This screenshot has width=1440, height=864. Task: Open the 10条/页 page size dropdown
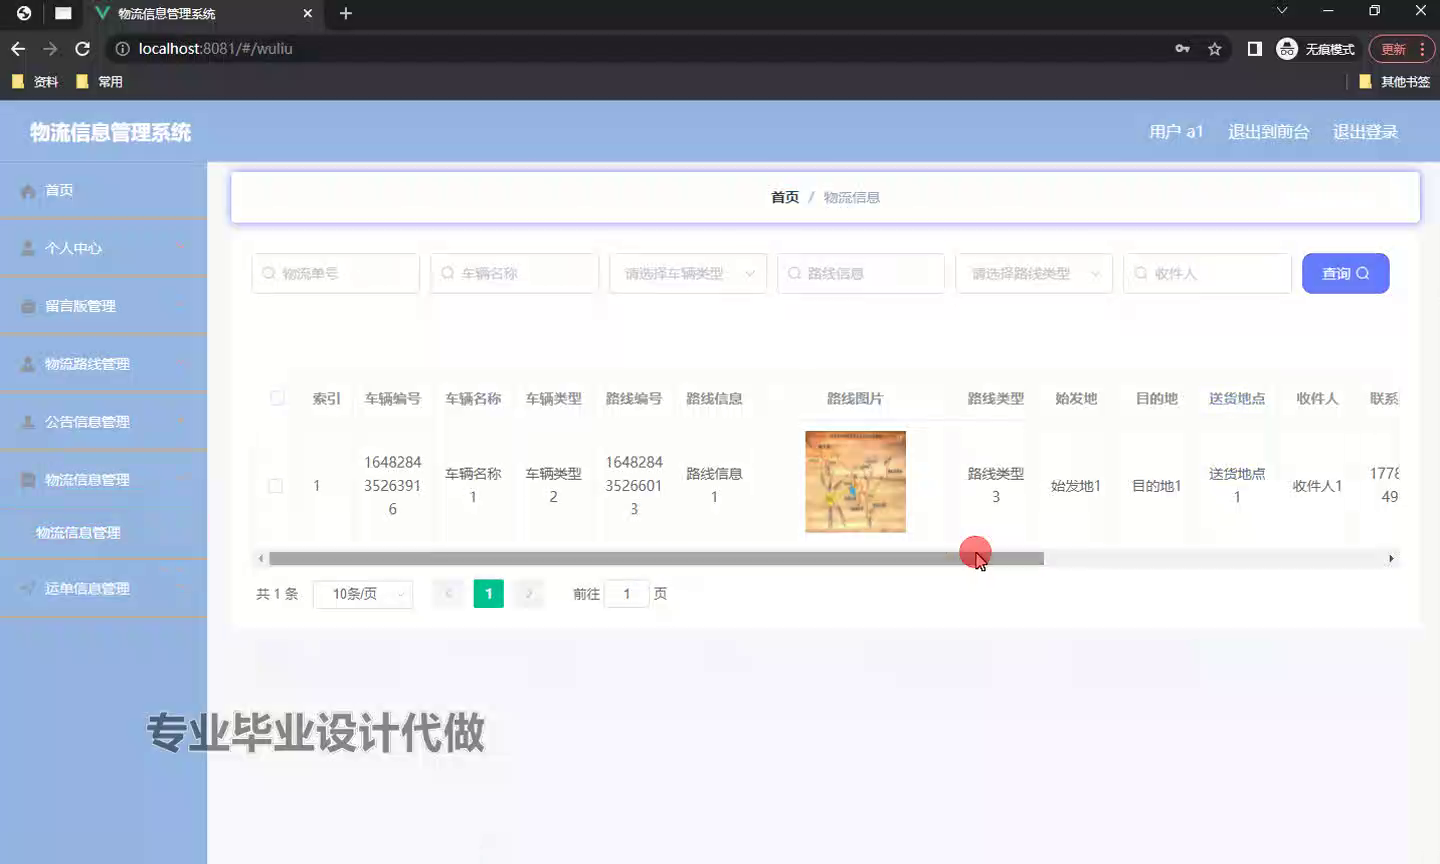[x=363, y=594]
